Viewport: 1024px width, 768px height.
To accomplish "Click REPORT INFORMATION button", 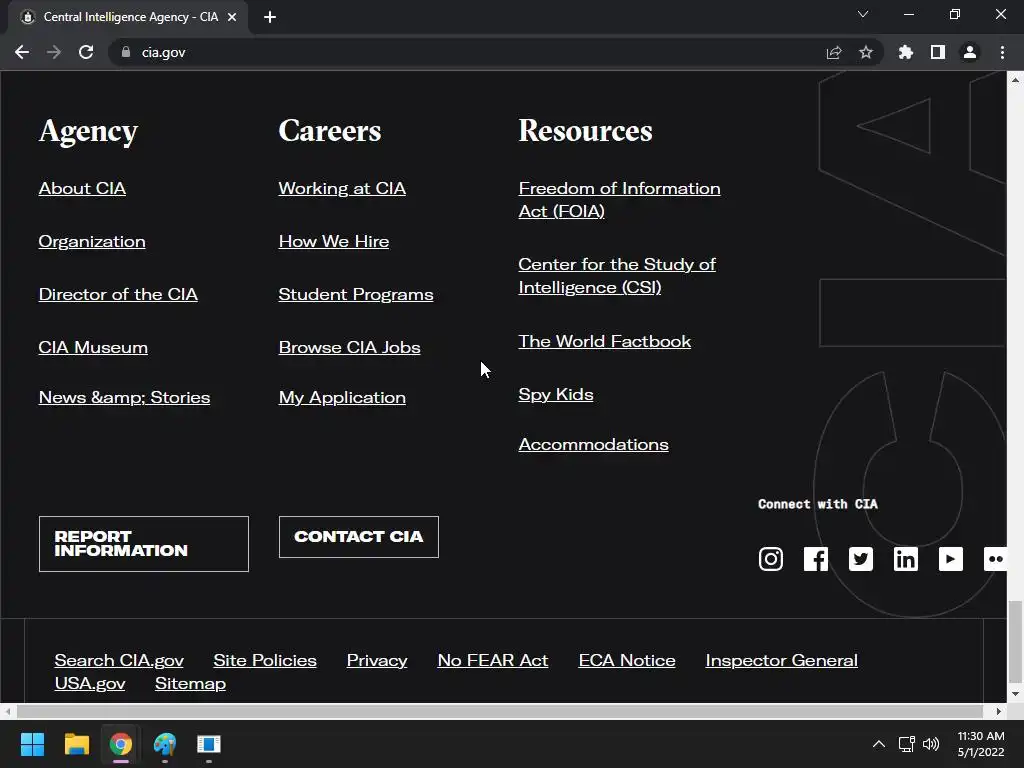I will point(144,544).
